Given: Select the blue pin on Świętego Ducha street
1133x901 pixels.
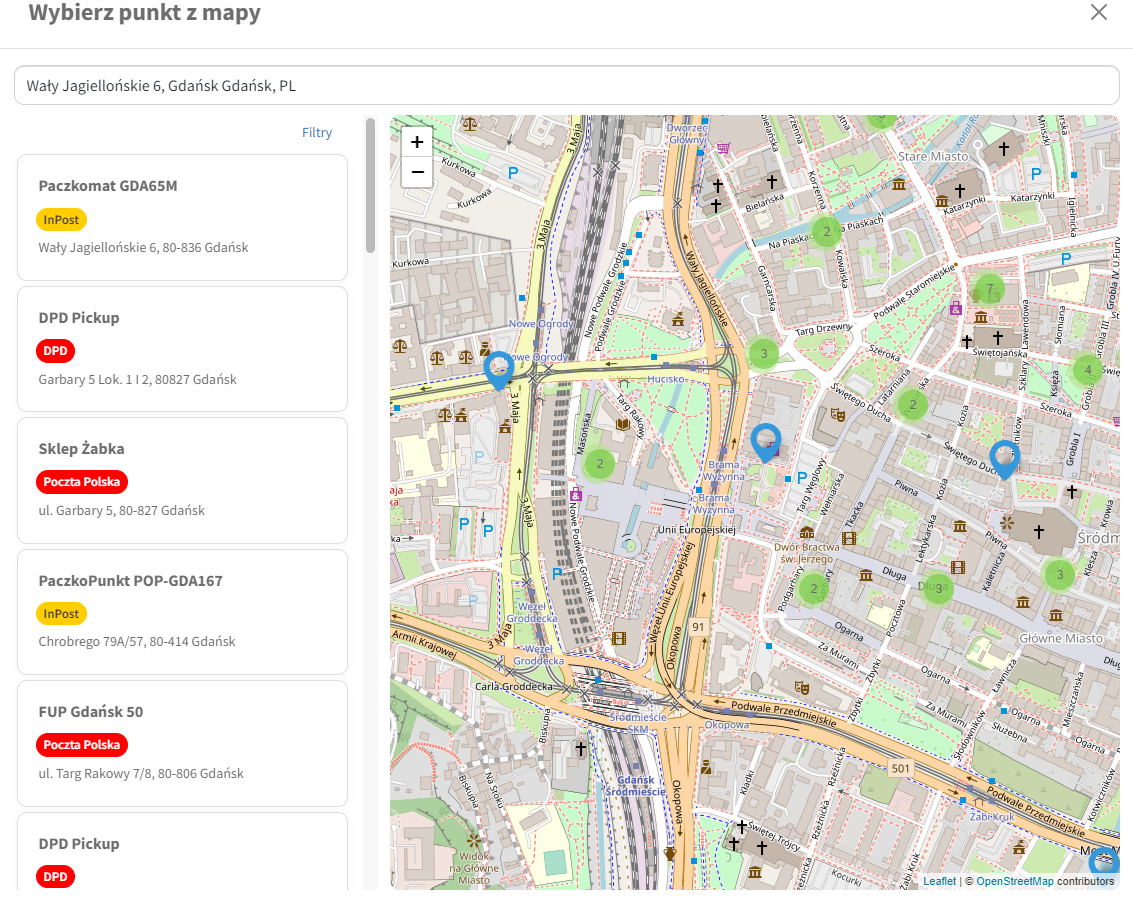Looking at the screenshot, I should [x=1004, y=459].
